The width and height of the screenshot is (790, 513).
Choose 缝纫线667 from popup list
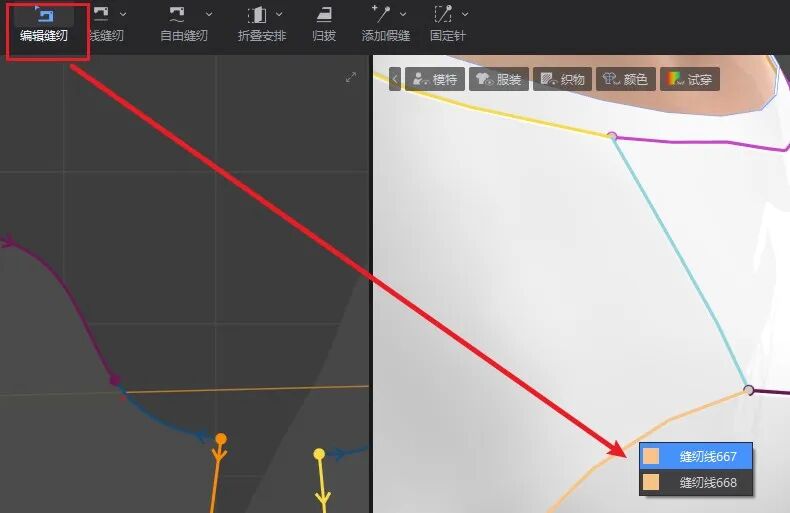tap(696, 456)
